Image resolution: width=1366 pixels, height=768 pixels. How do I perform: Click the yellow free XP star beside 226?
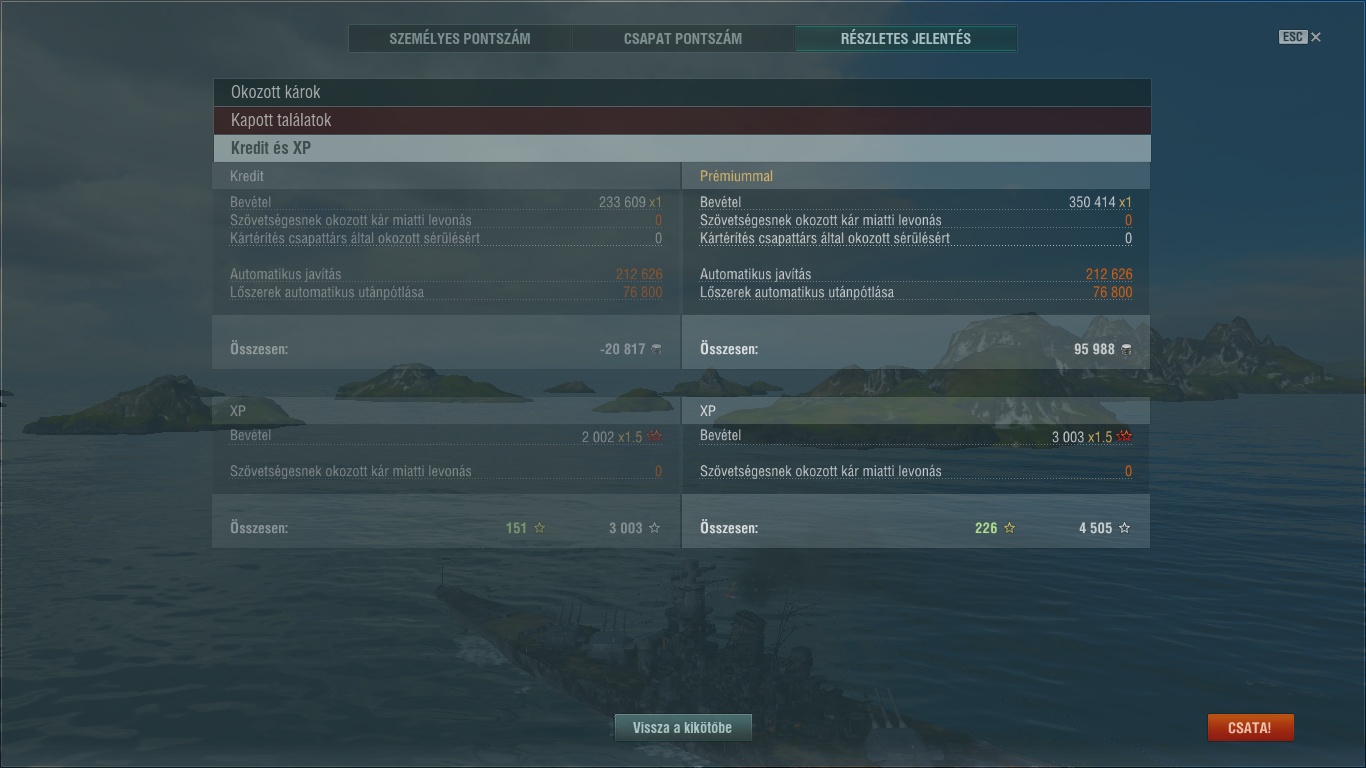1010,528
